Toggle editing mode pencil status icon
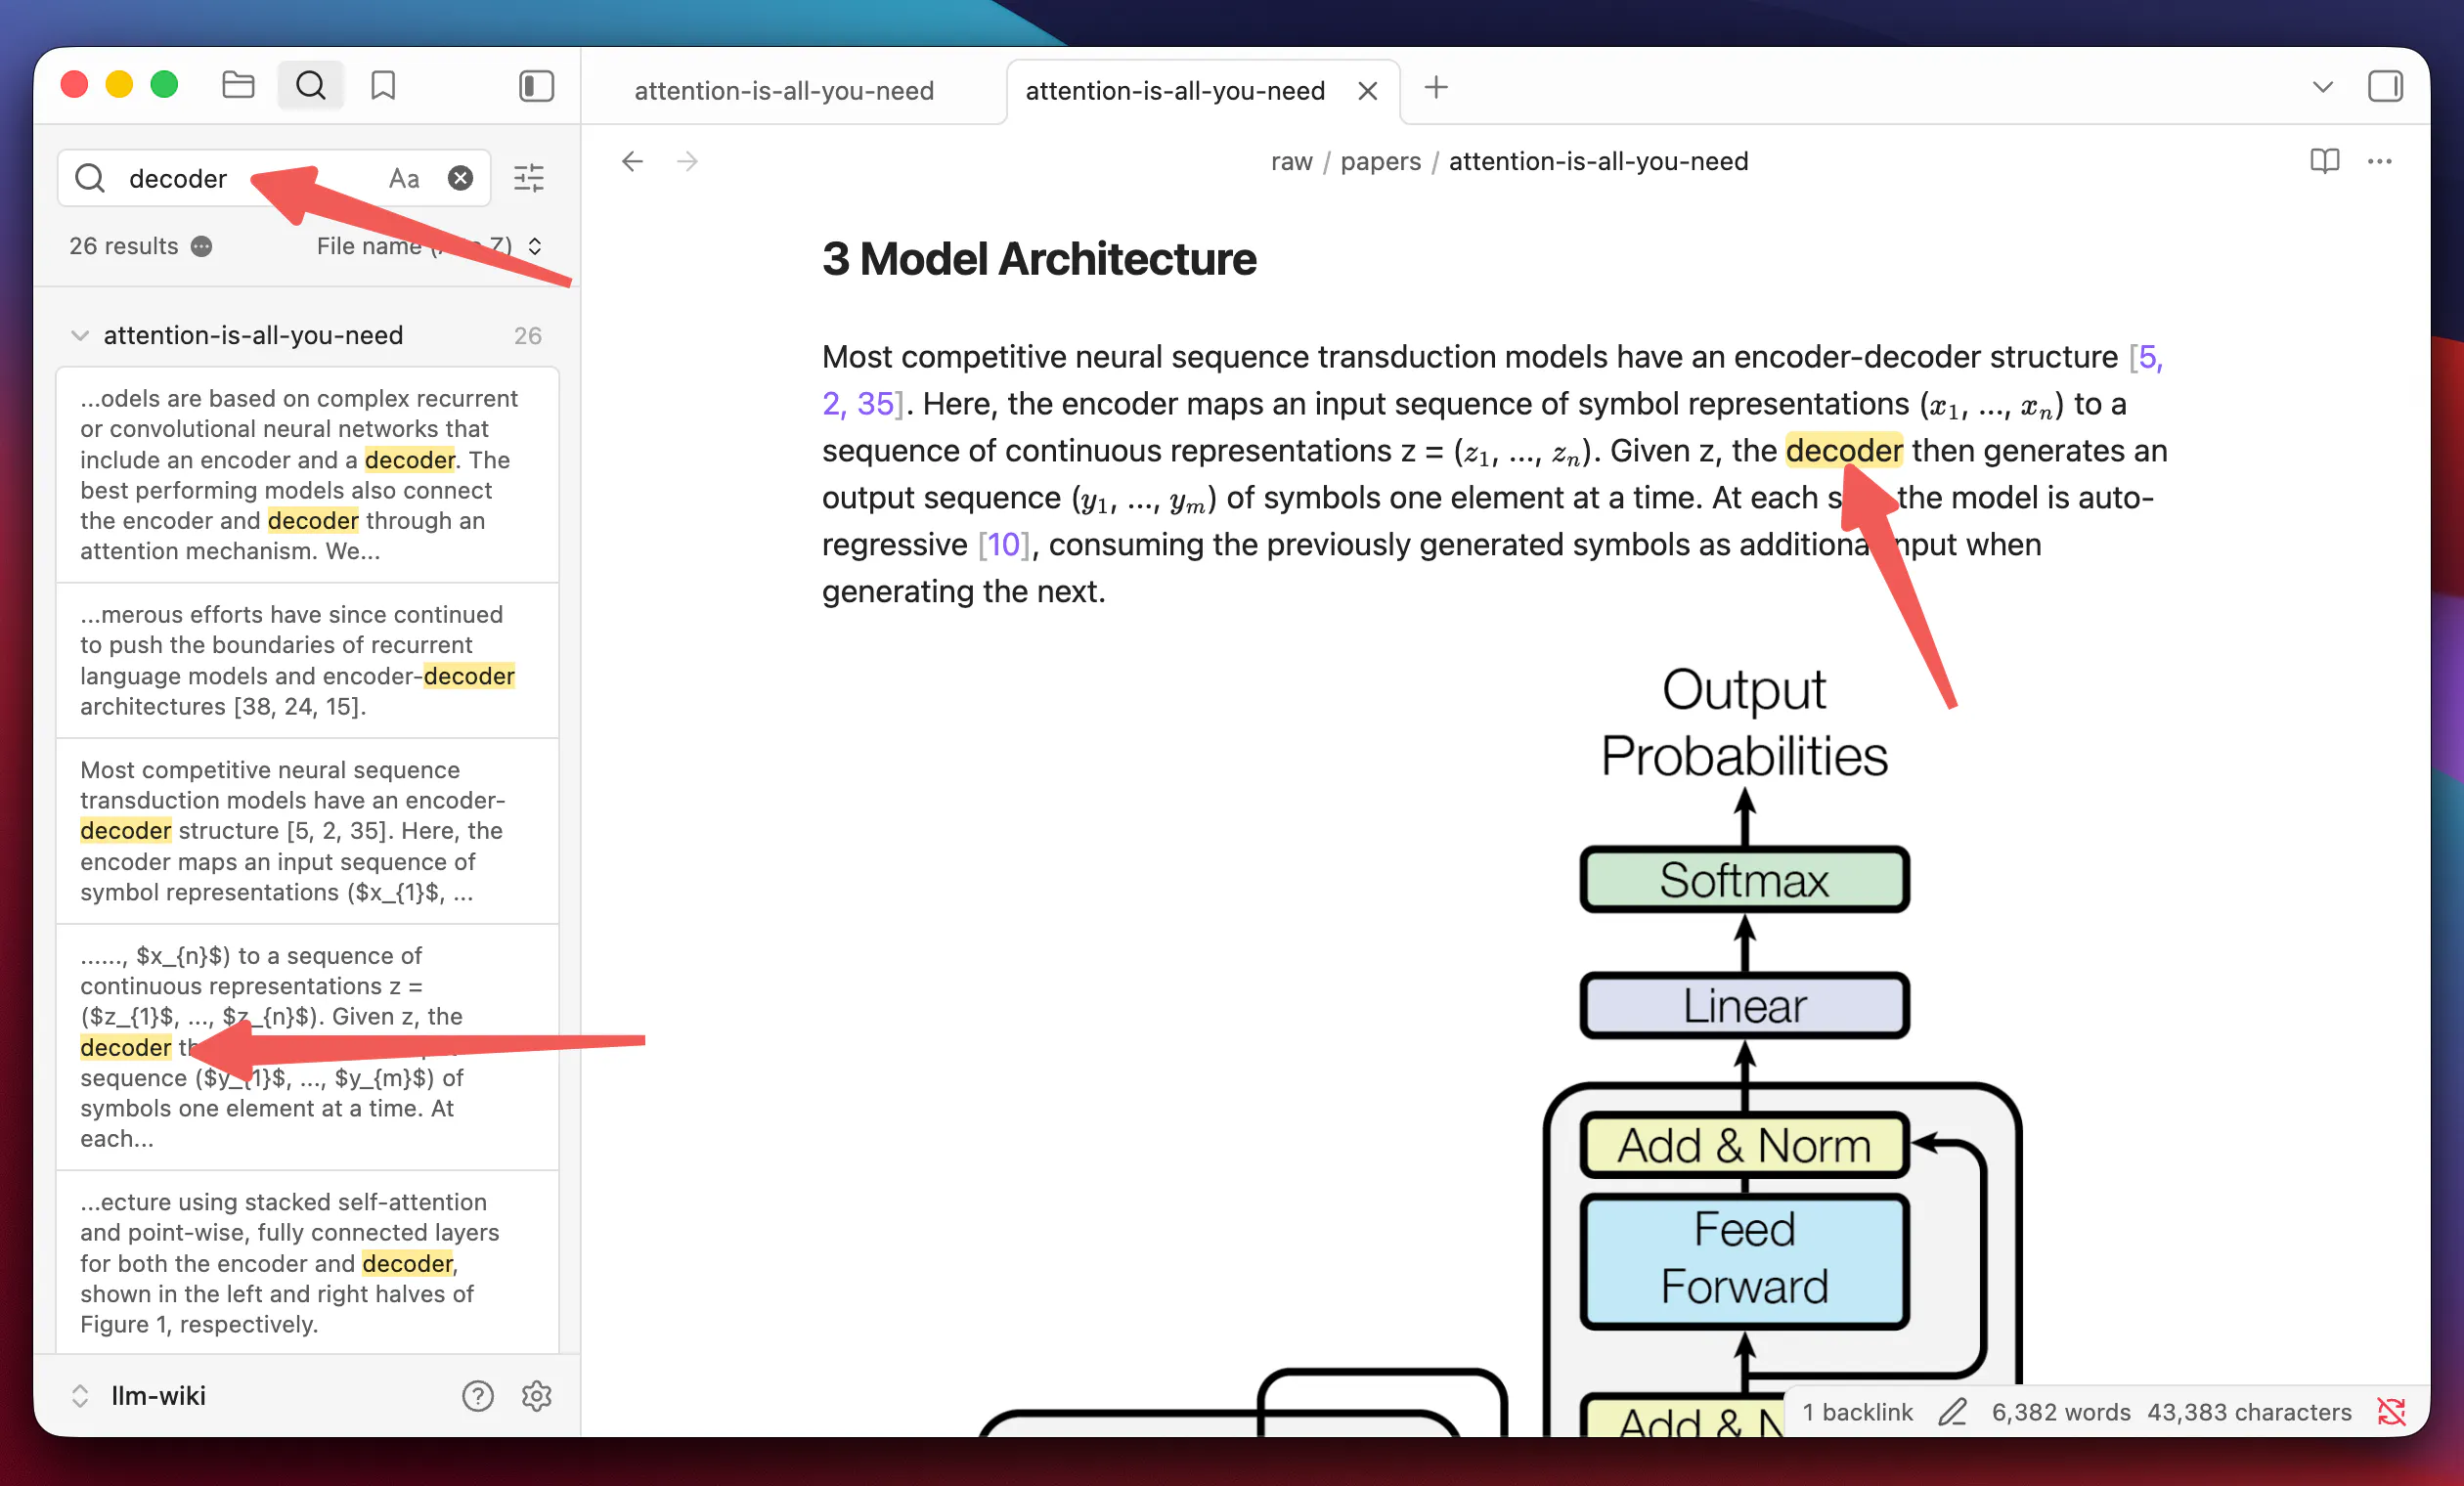 (1952, 1412)
